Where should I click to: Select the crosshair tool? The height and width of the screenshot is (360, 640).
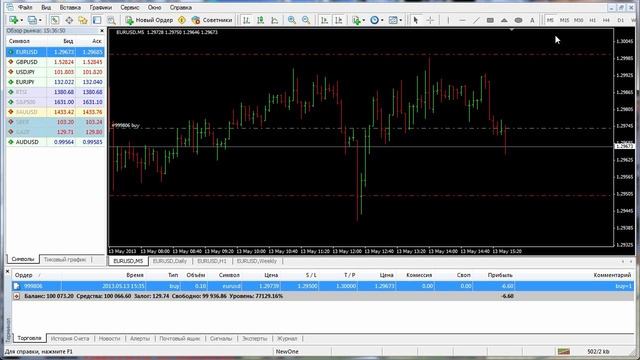pyautogui.click(x=430, y=20)
